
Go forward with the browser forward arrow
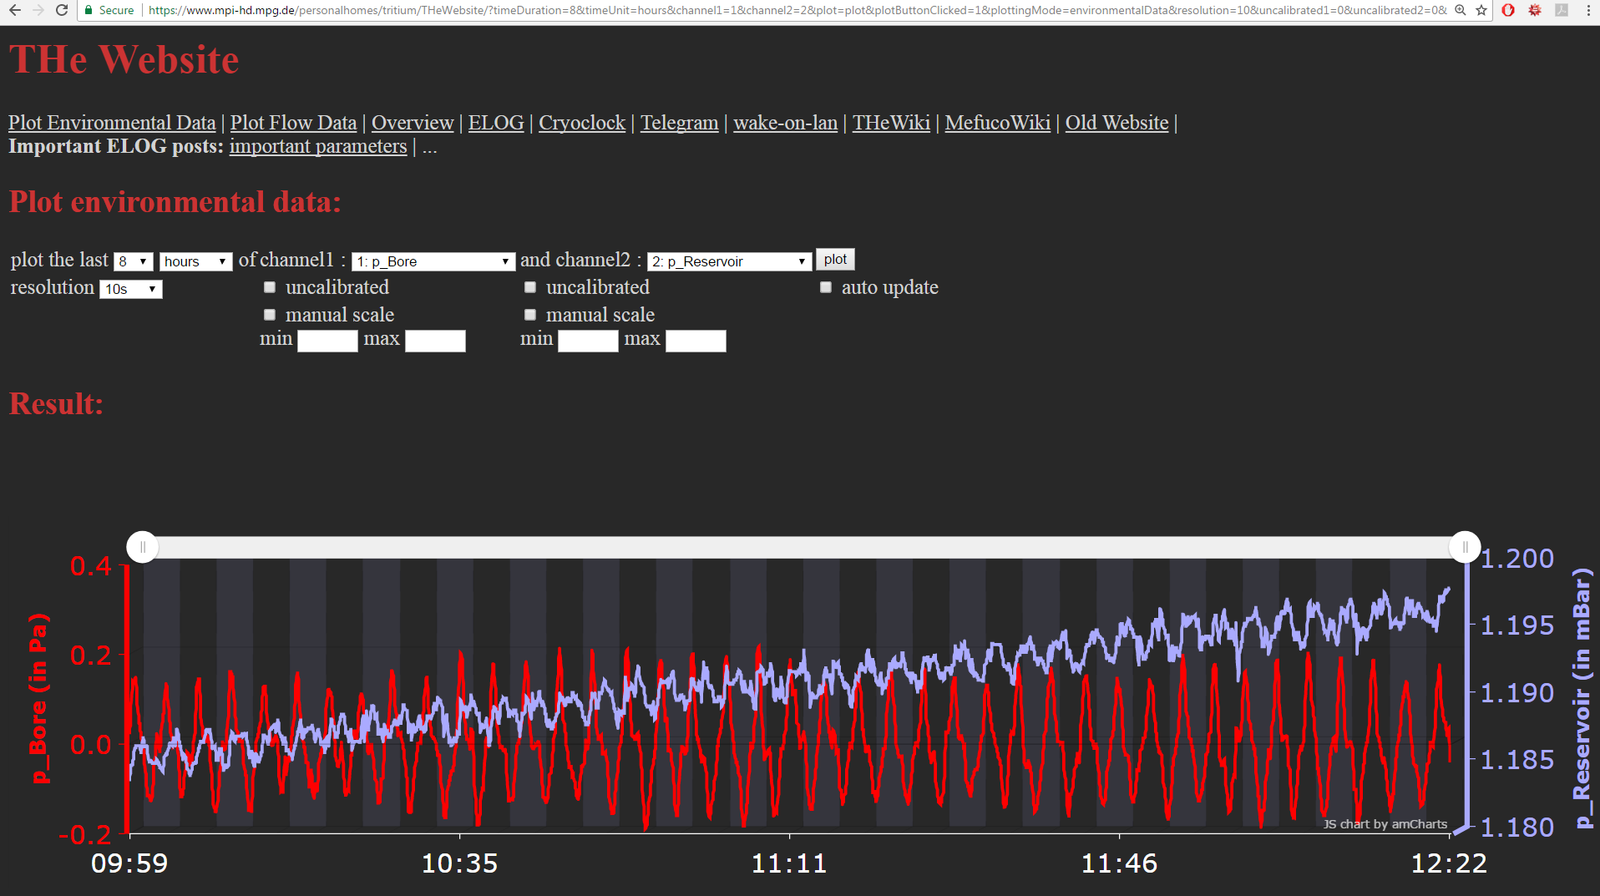click(x=38, y=10)
